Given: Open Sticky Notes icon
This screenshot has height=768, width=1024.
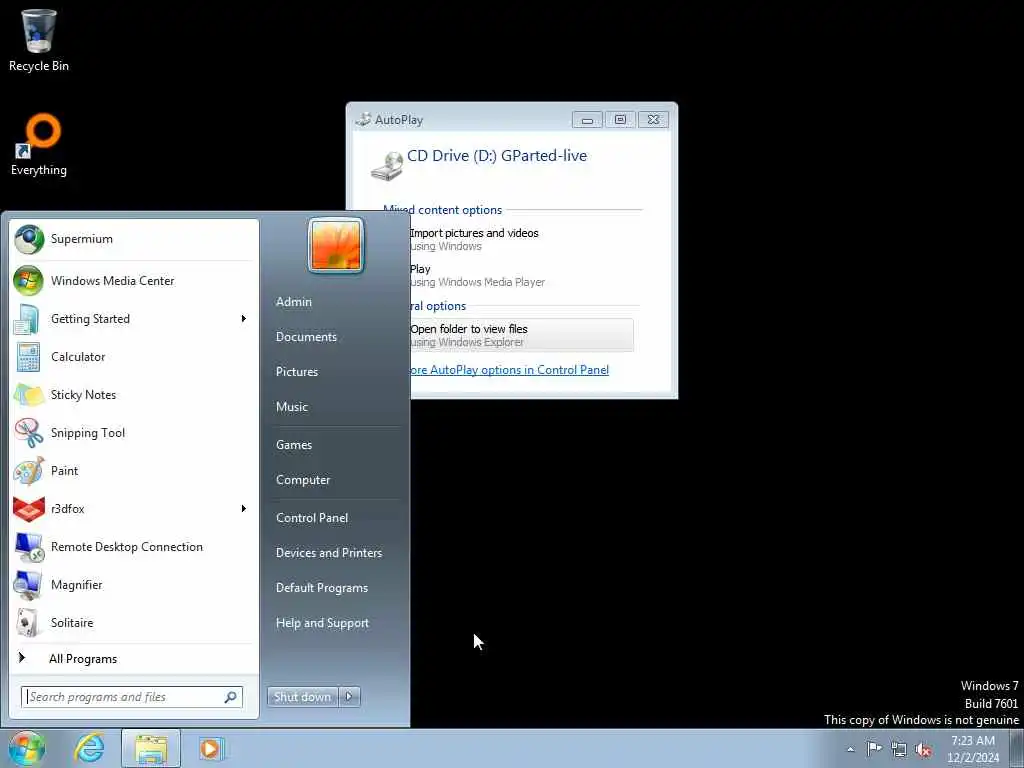Looking at the screenshot, I should (x=29, y=395).
